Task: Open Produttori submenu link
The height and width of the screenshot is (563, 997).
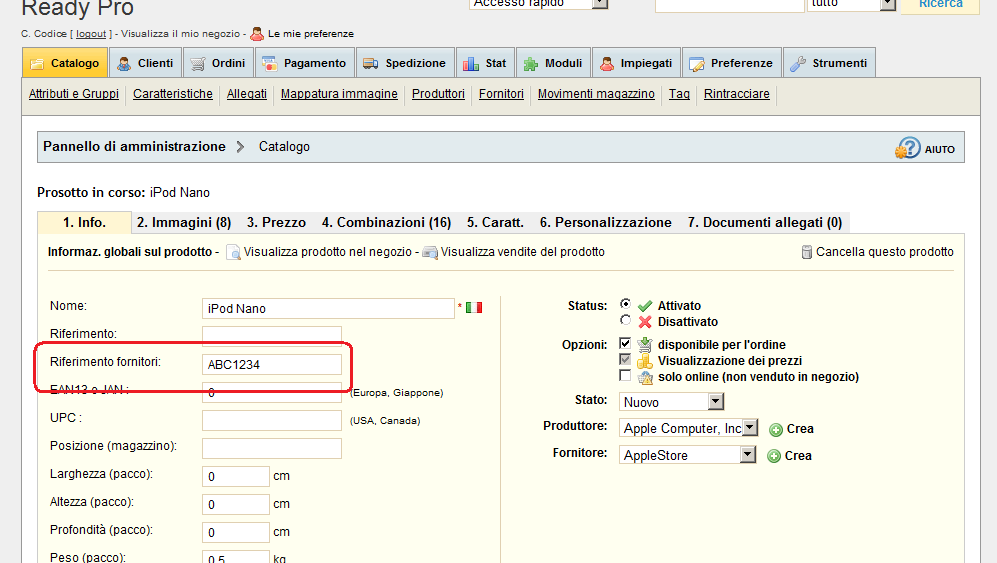Action: (438, 94)
